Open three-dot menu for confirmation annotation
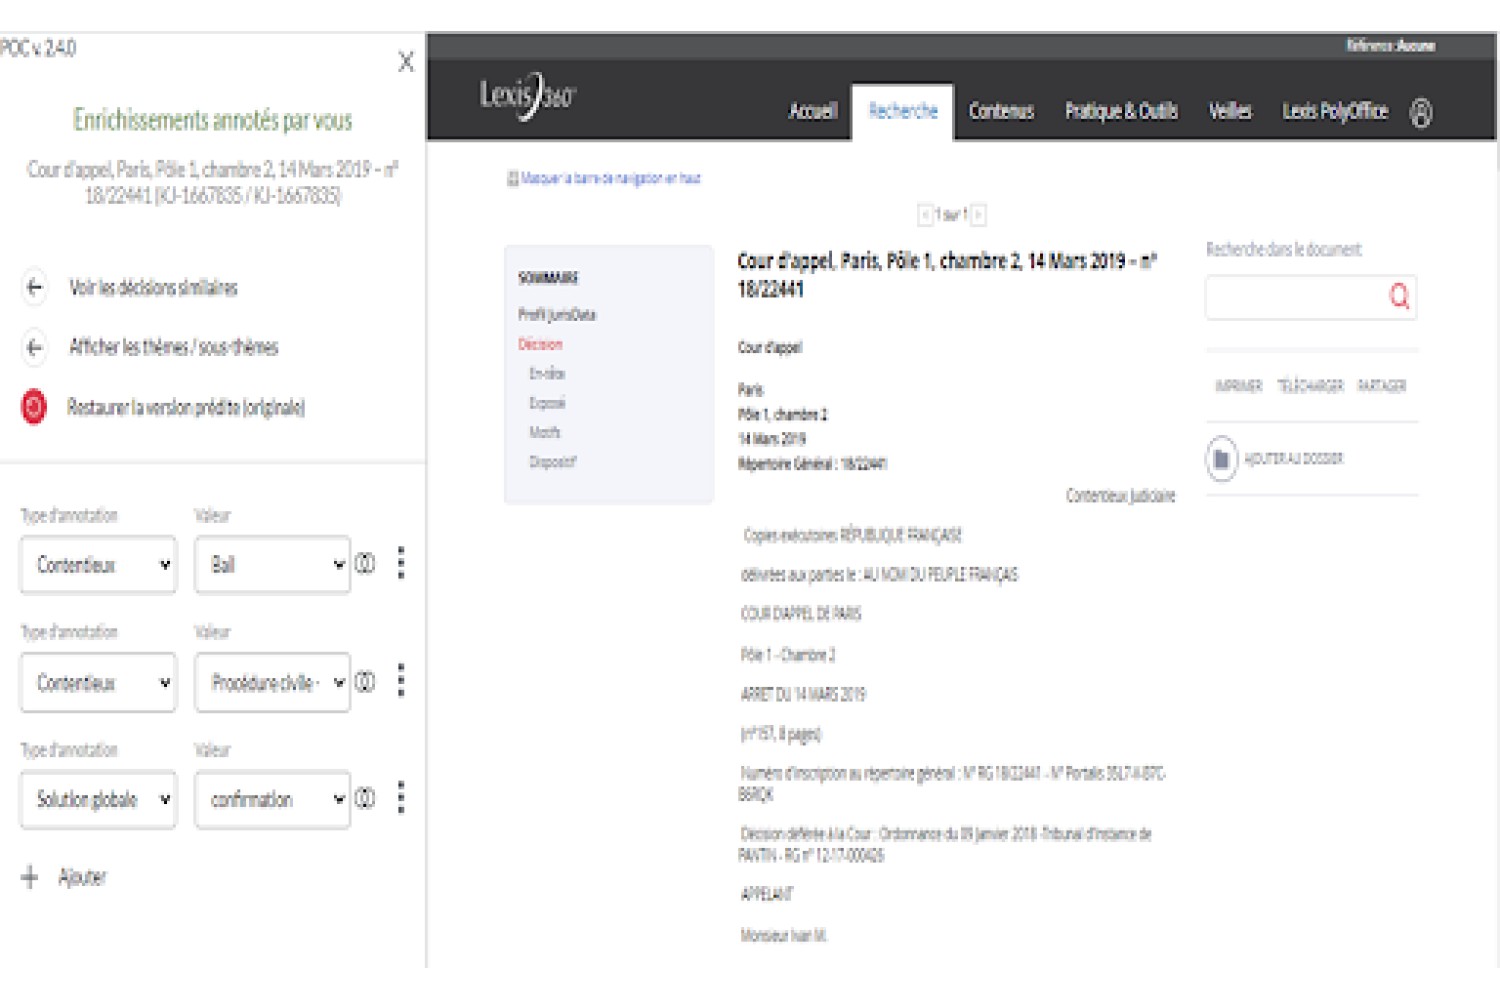This screenshot has width=1500, height=1000. point(401,798)
